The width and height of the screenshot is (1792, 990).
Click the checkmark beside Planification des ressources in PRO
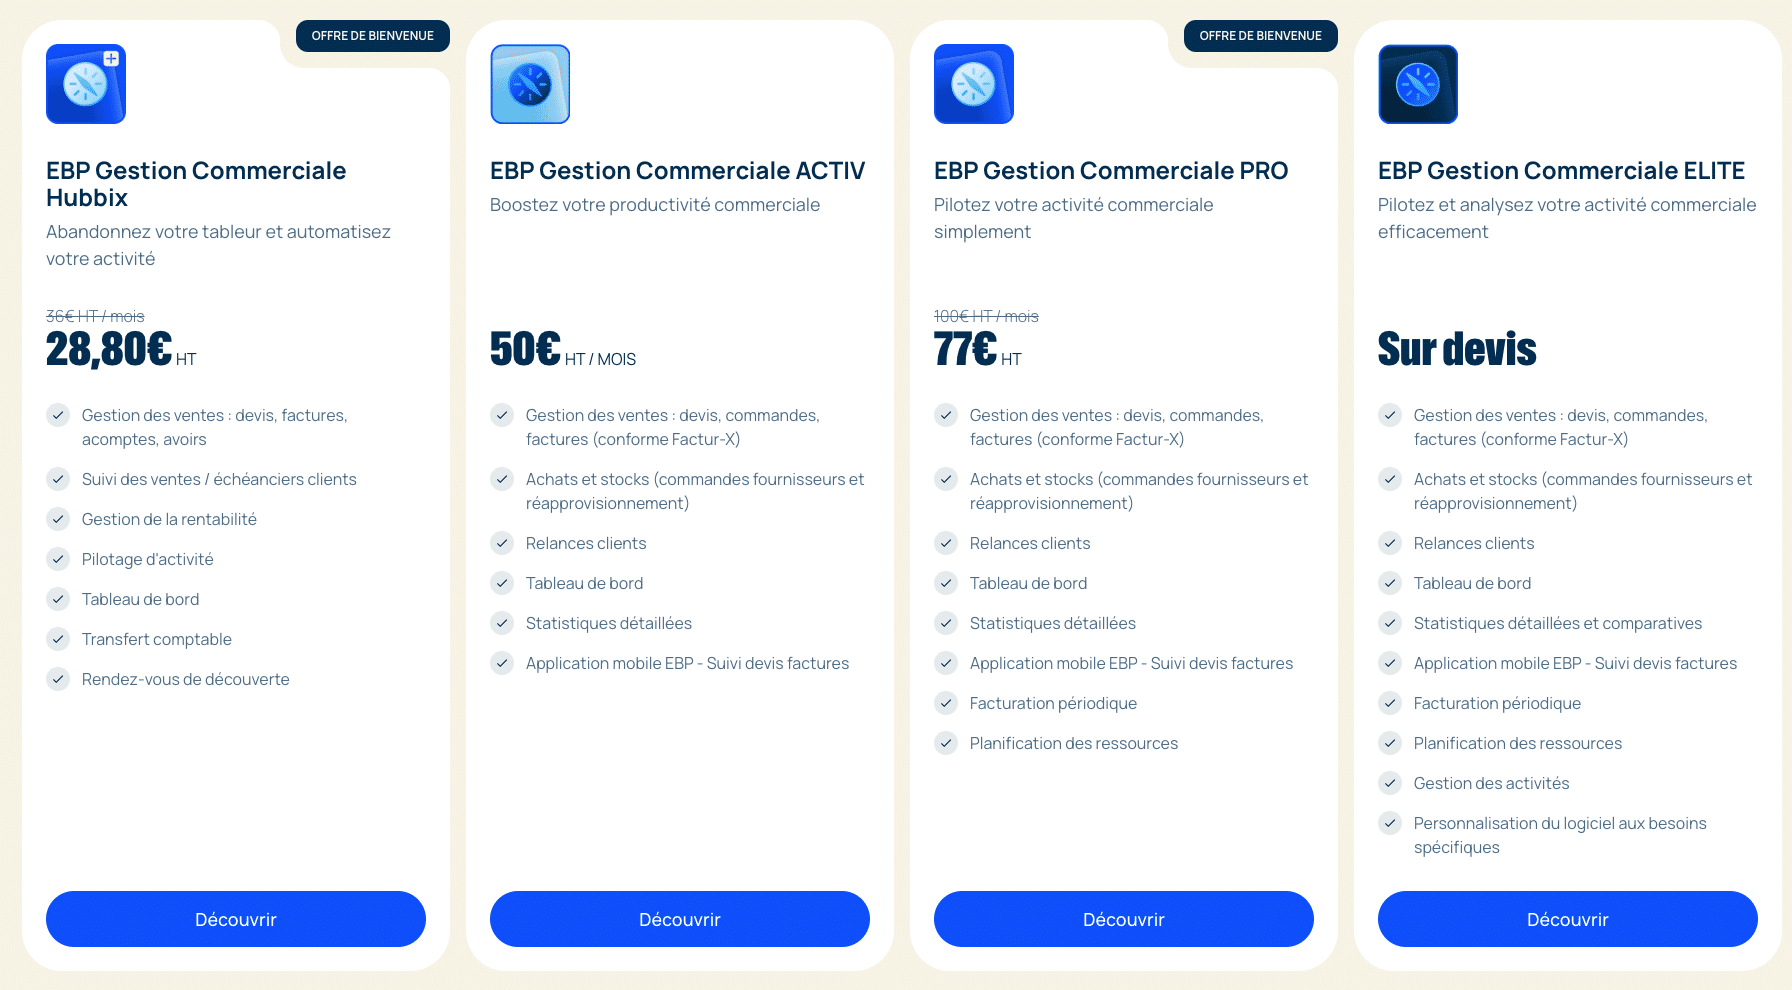click(946, 743)
